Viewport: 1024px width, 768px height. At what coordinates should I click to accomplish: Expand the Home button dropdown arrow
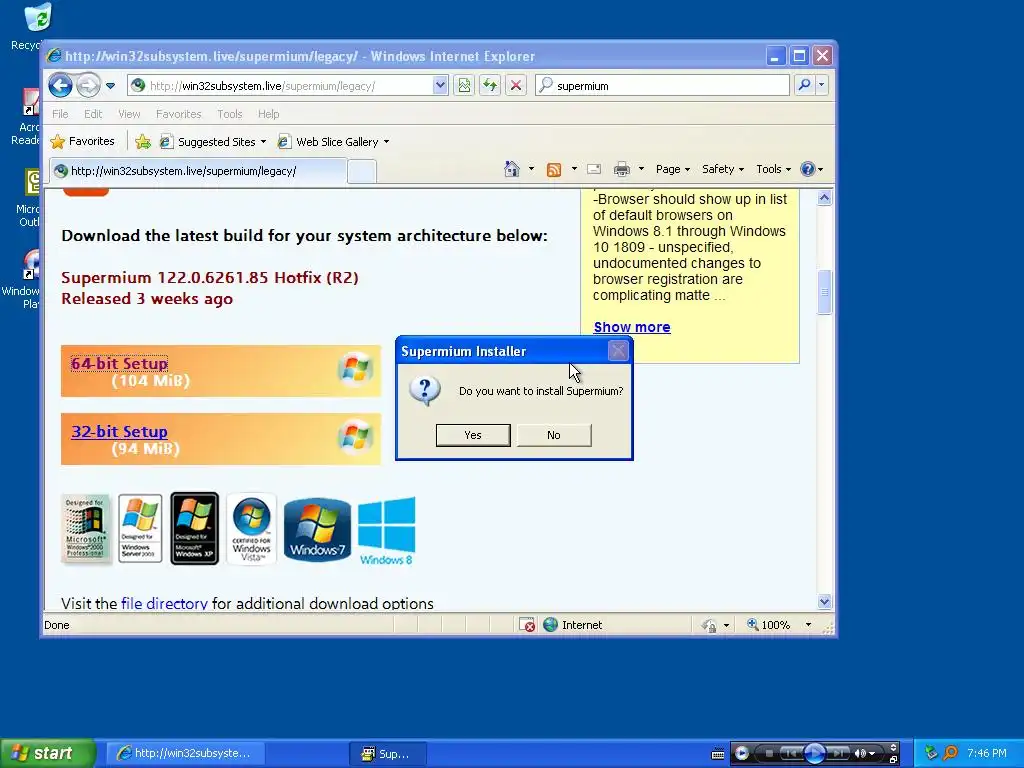tap(531, 169)
